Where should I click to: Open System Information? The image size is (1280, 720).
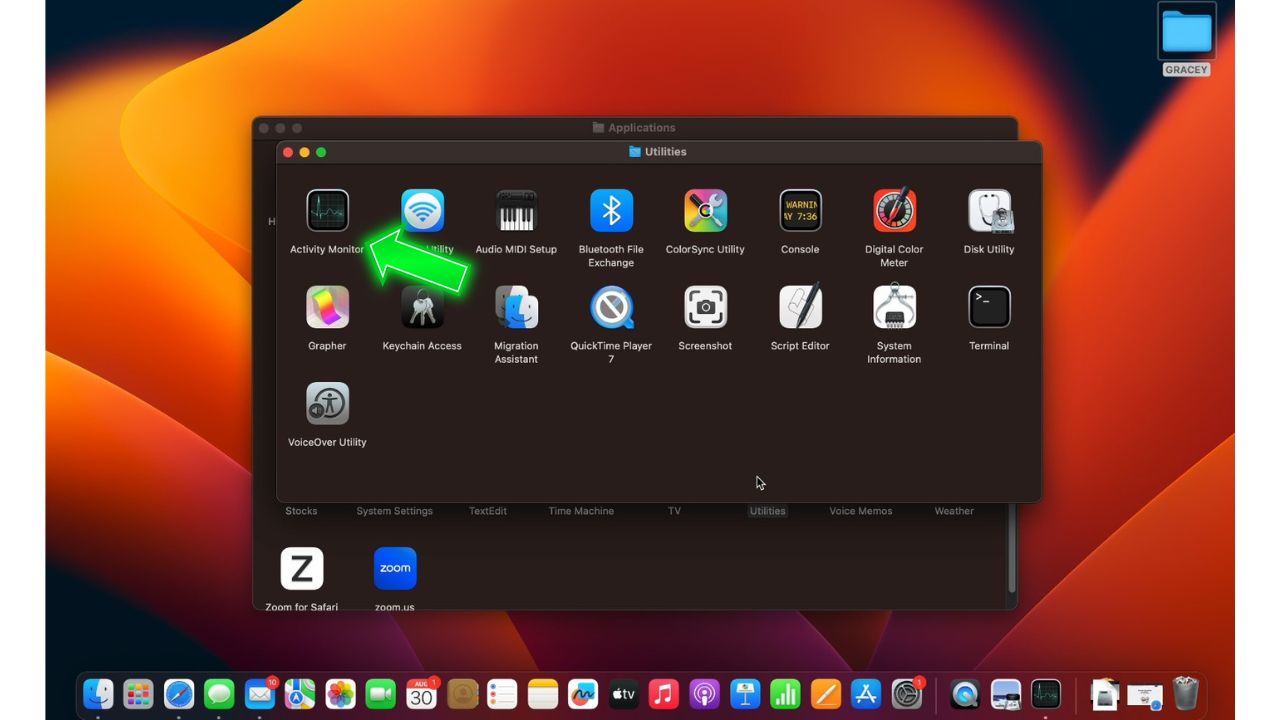pos(894,307)
